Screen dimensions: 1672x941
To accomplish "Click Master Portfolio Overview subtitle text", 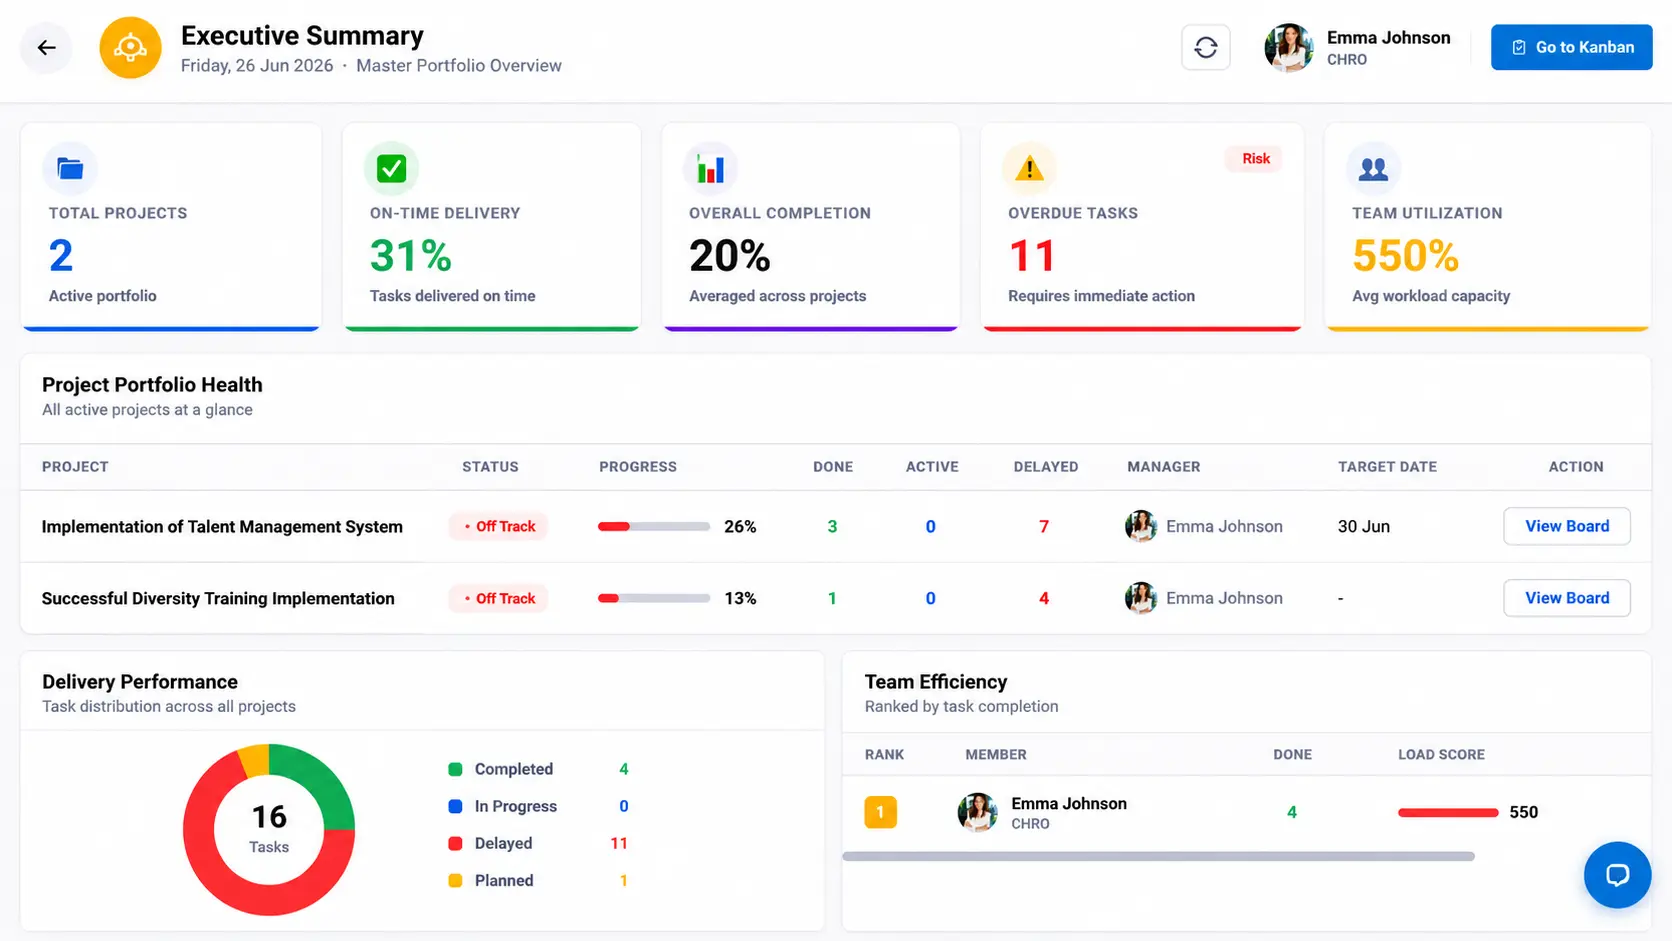I will (x=459, y=66).
